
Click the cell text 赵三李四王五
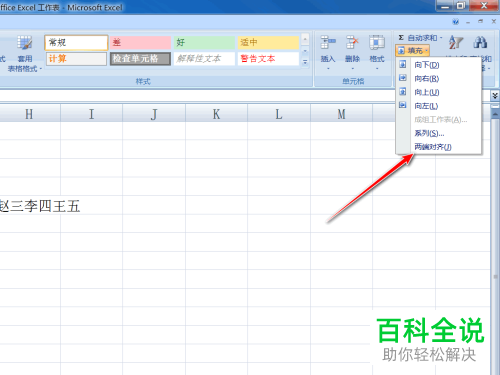(40, 206)
